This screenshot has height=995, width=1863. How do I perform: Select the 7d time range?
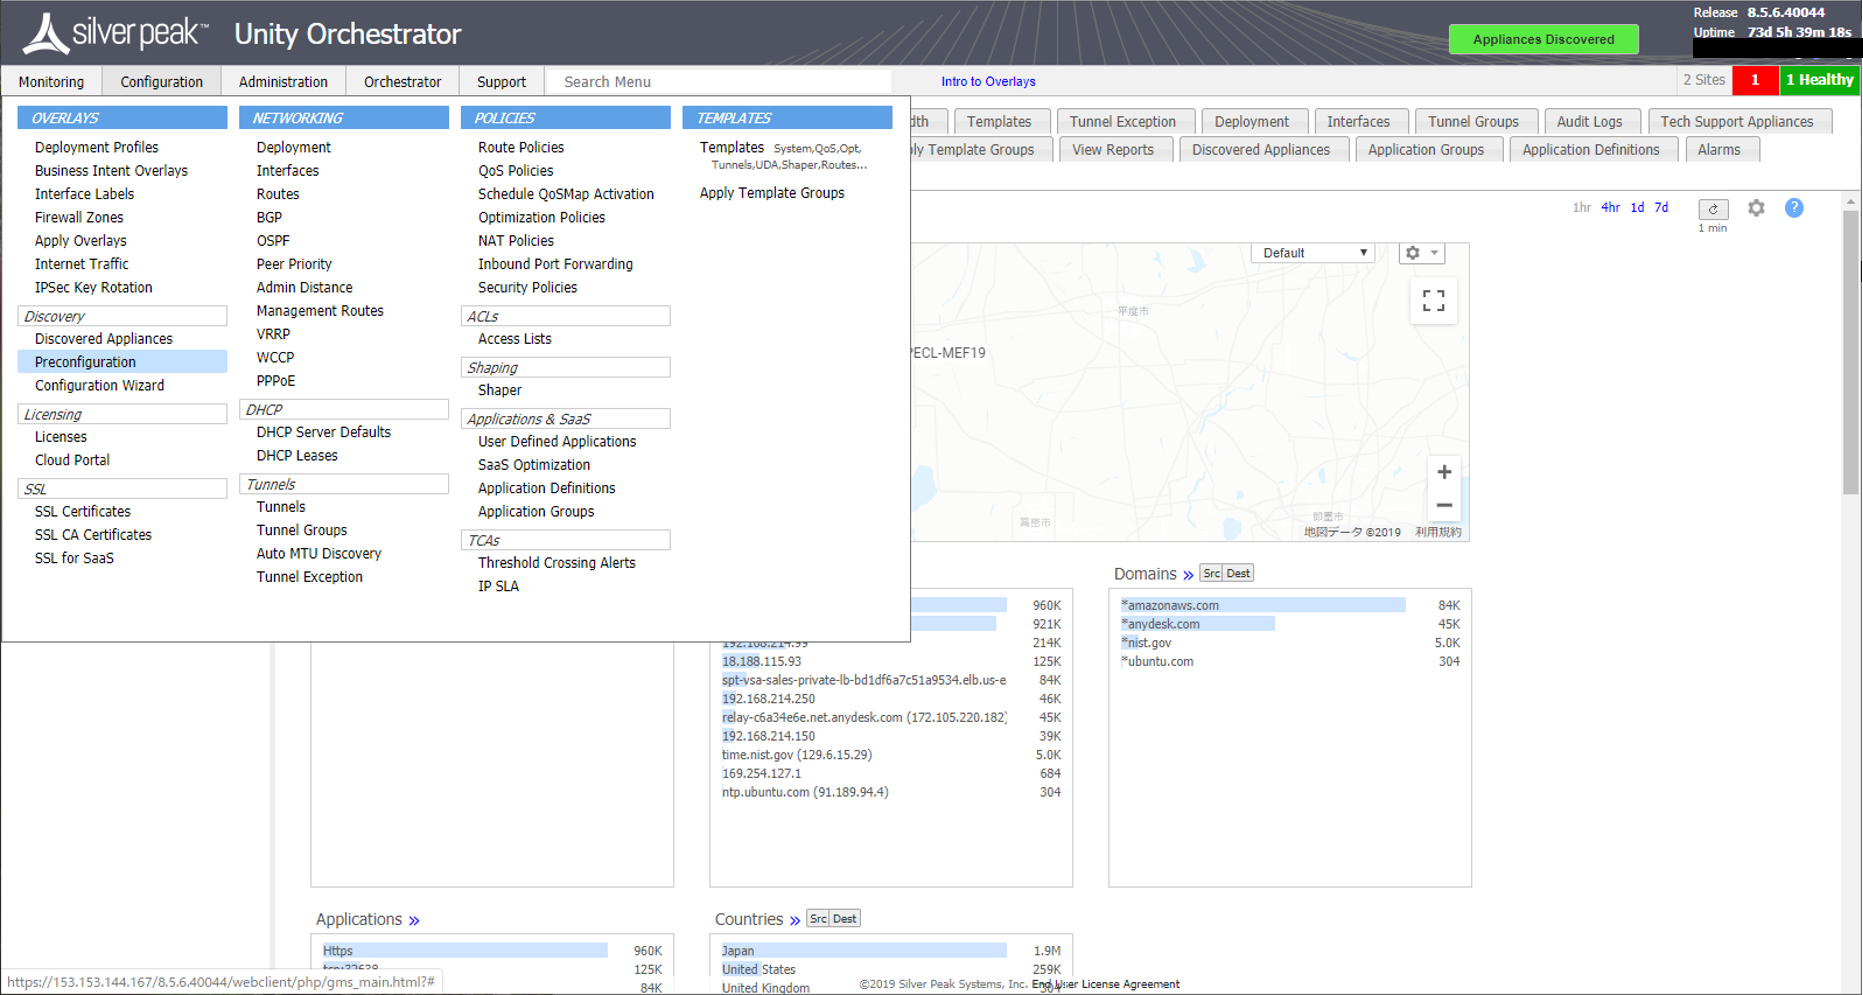click(1661, 208)
